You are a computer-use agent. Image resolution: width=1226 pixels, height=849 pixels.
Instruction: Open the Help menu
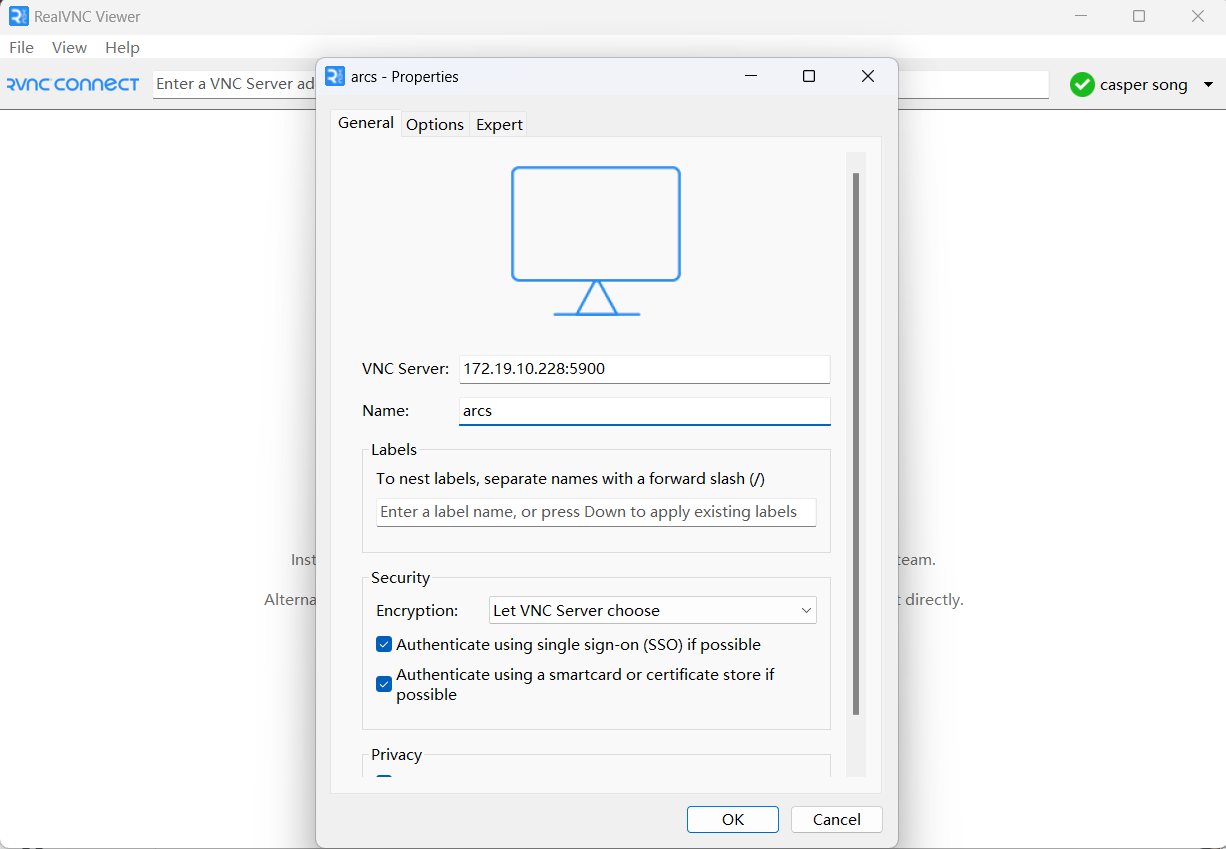[x=122, y=47]
